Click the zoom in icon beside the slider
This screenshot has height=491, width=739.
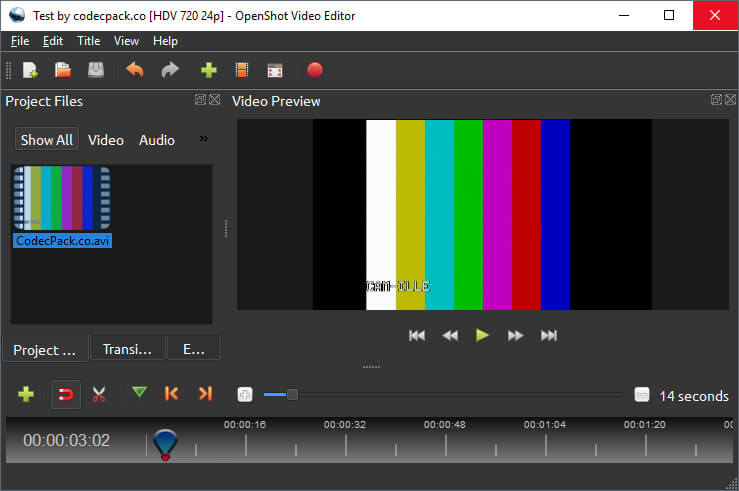tap(245, 394)
